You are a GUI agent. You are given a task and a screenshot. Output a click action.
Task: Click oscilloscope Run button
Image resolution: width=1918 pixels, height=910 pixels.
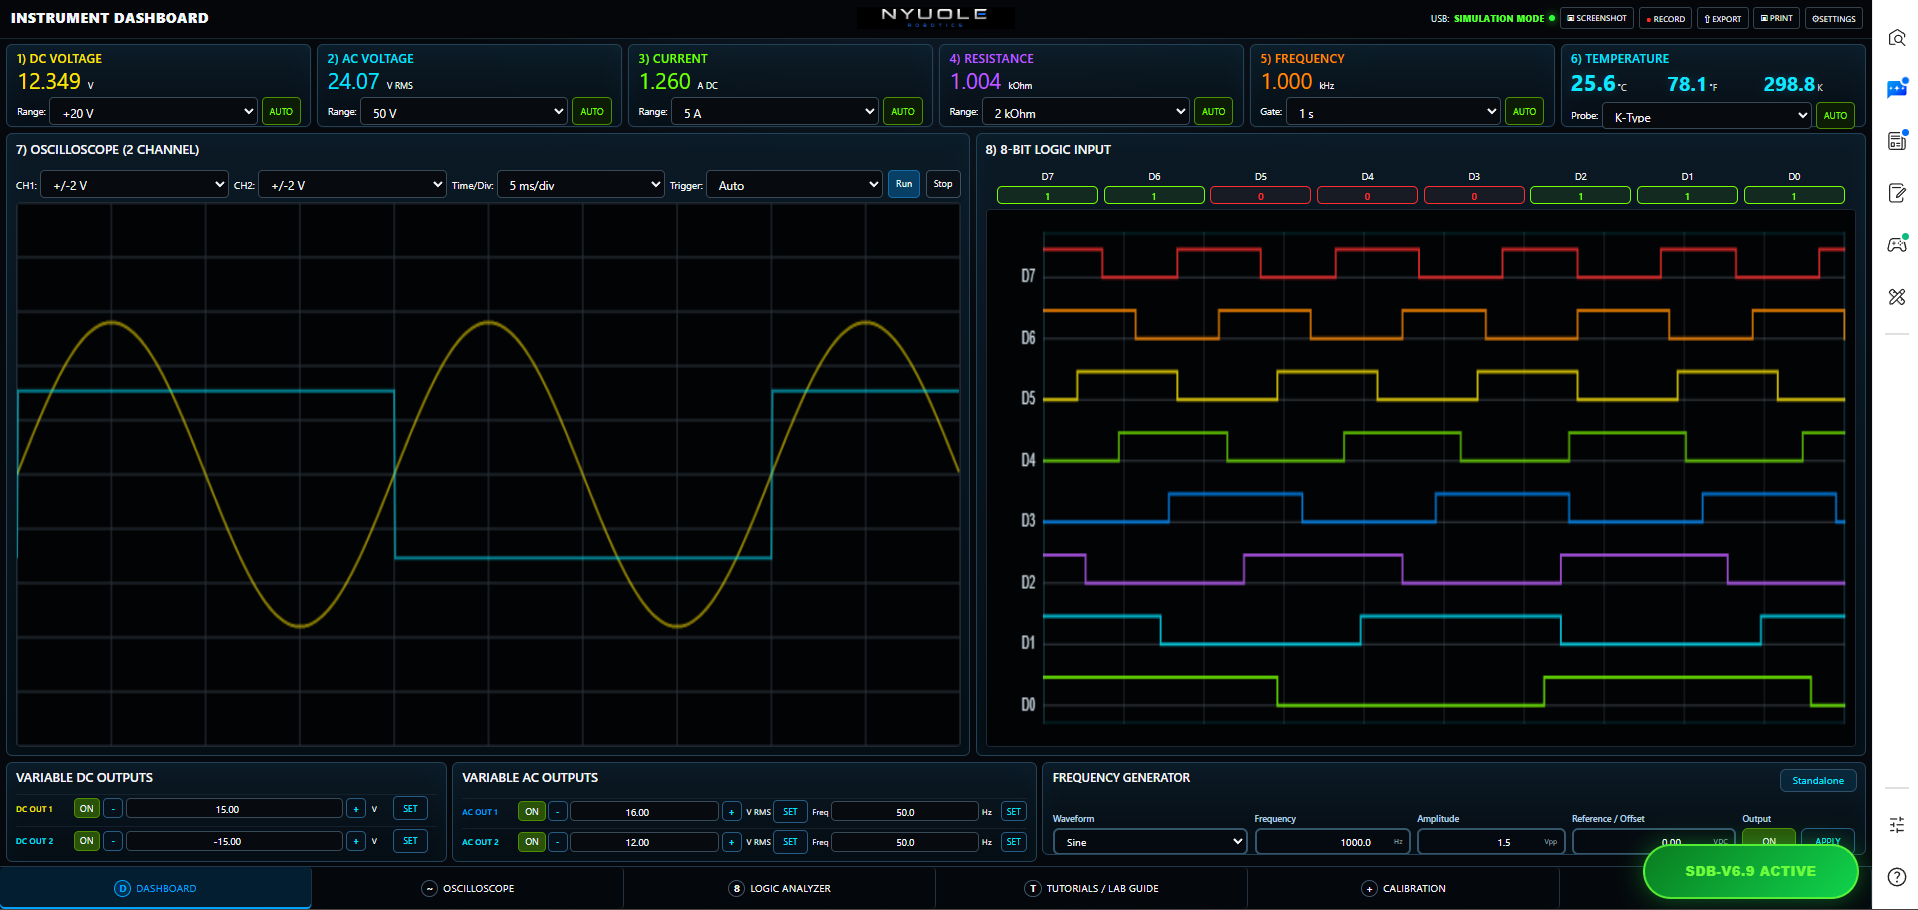[904, 184]
